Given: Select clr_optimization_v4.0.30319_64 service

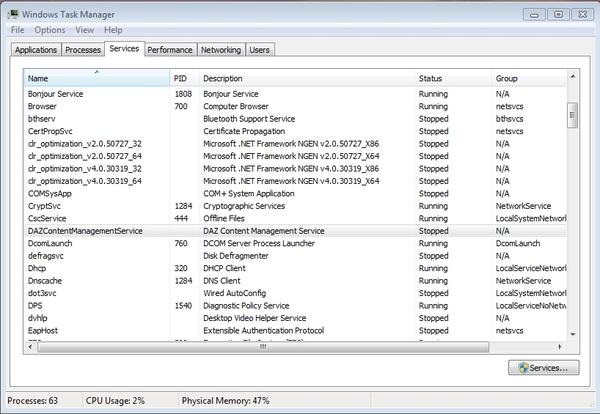Looking at the screenshot, I should pos(295,181).
